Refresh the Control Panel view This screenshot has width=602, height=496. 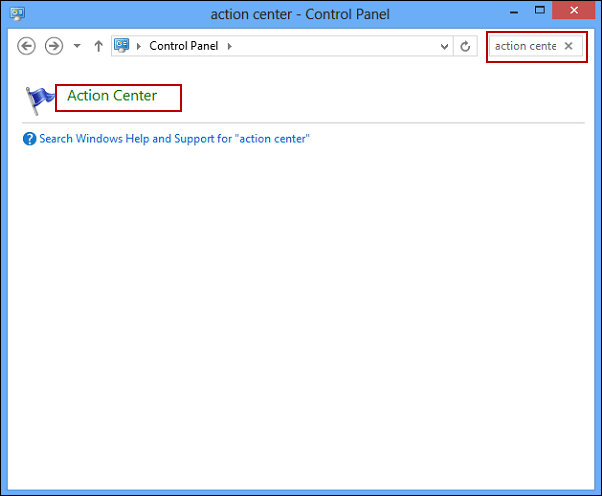click(x=465, y=46)
